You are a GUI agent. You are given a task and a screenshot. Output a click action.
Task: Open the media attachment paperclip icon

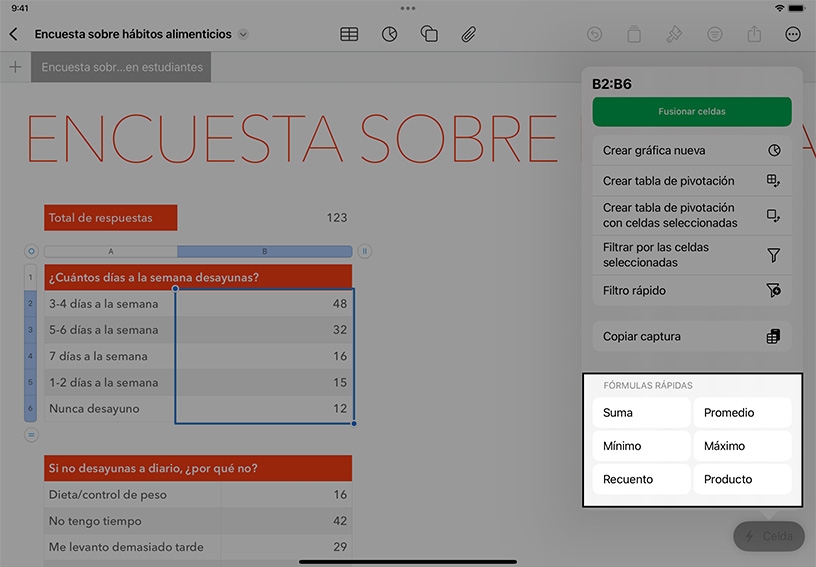[x=468, y=34]
